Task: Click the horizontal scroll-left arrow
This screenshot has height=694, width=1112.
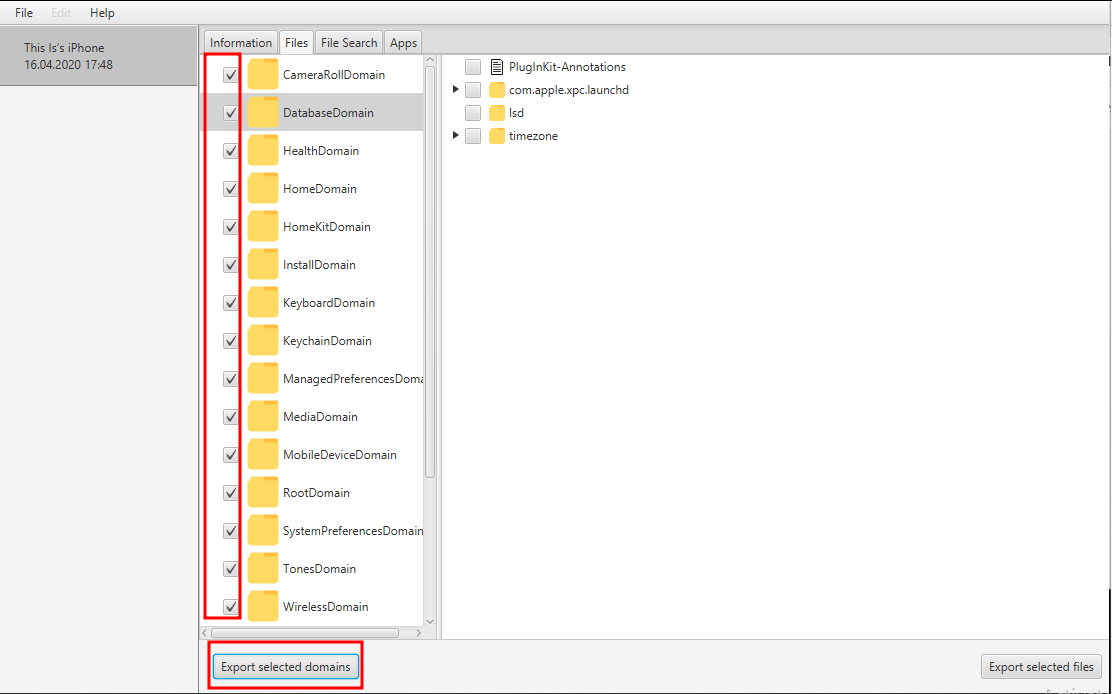Action: (205, 632)
